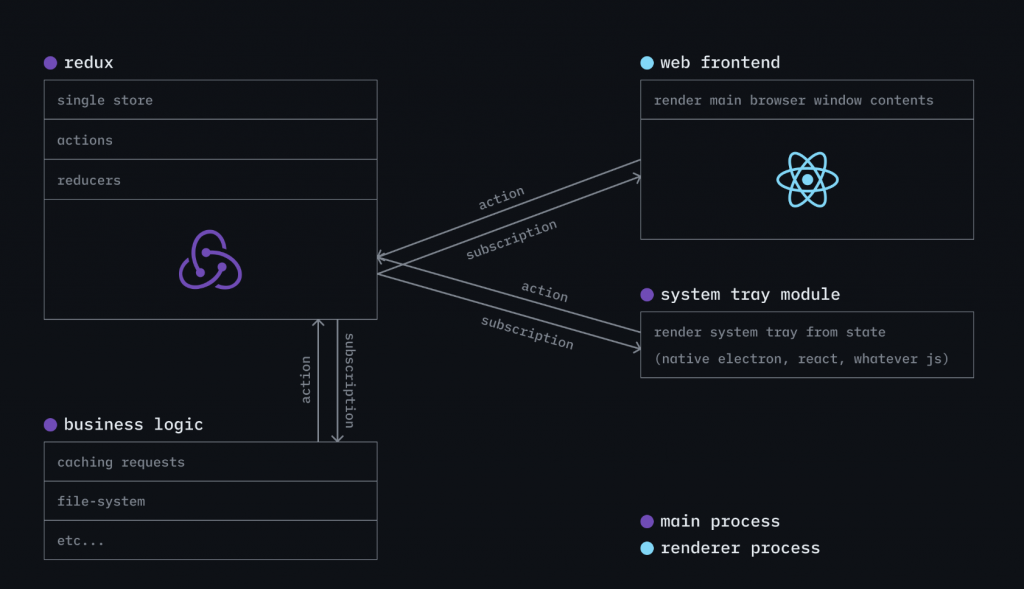
Task: Click the renderer process legend label
Action: click(x=740, y=548)
